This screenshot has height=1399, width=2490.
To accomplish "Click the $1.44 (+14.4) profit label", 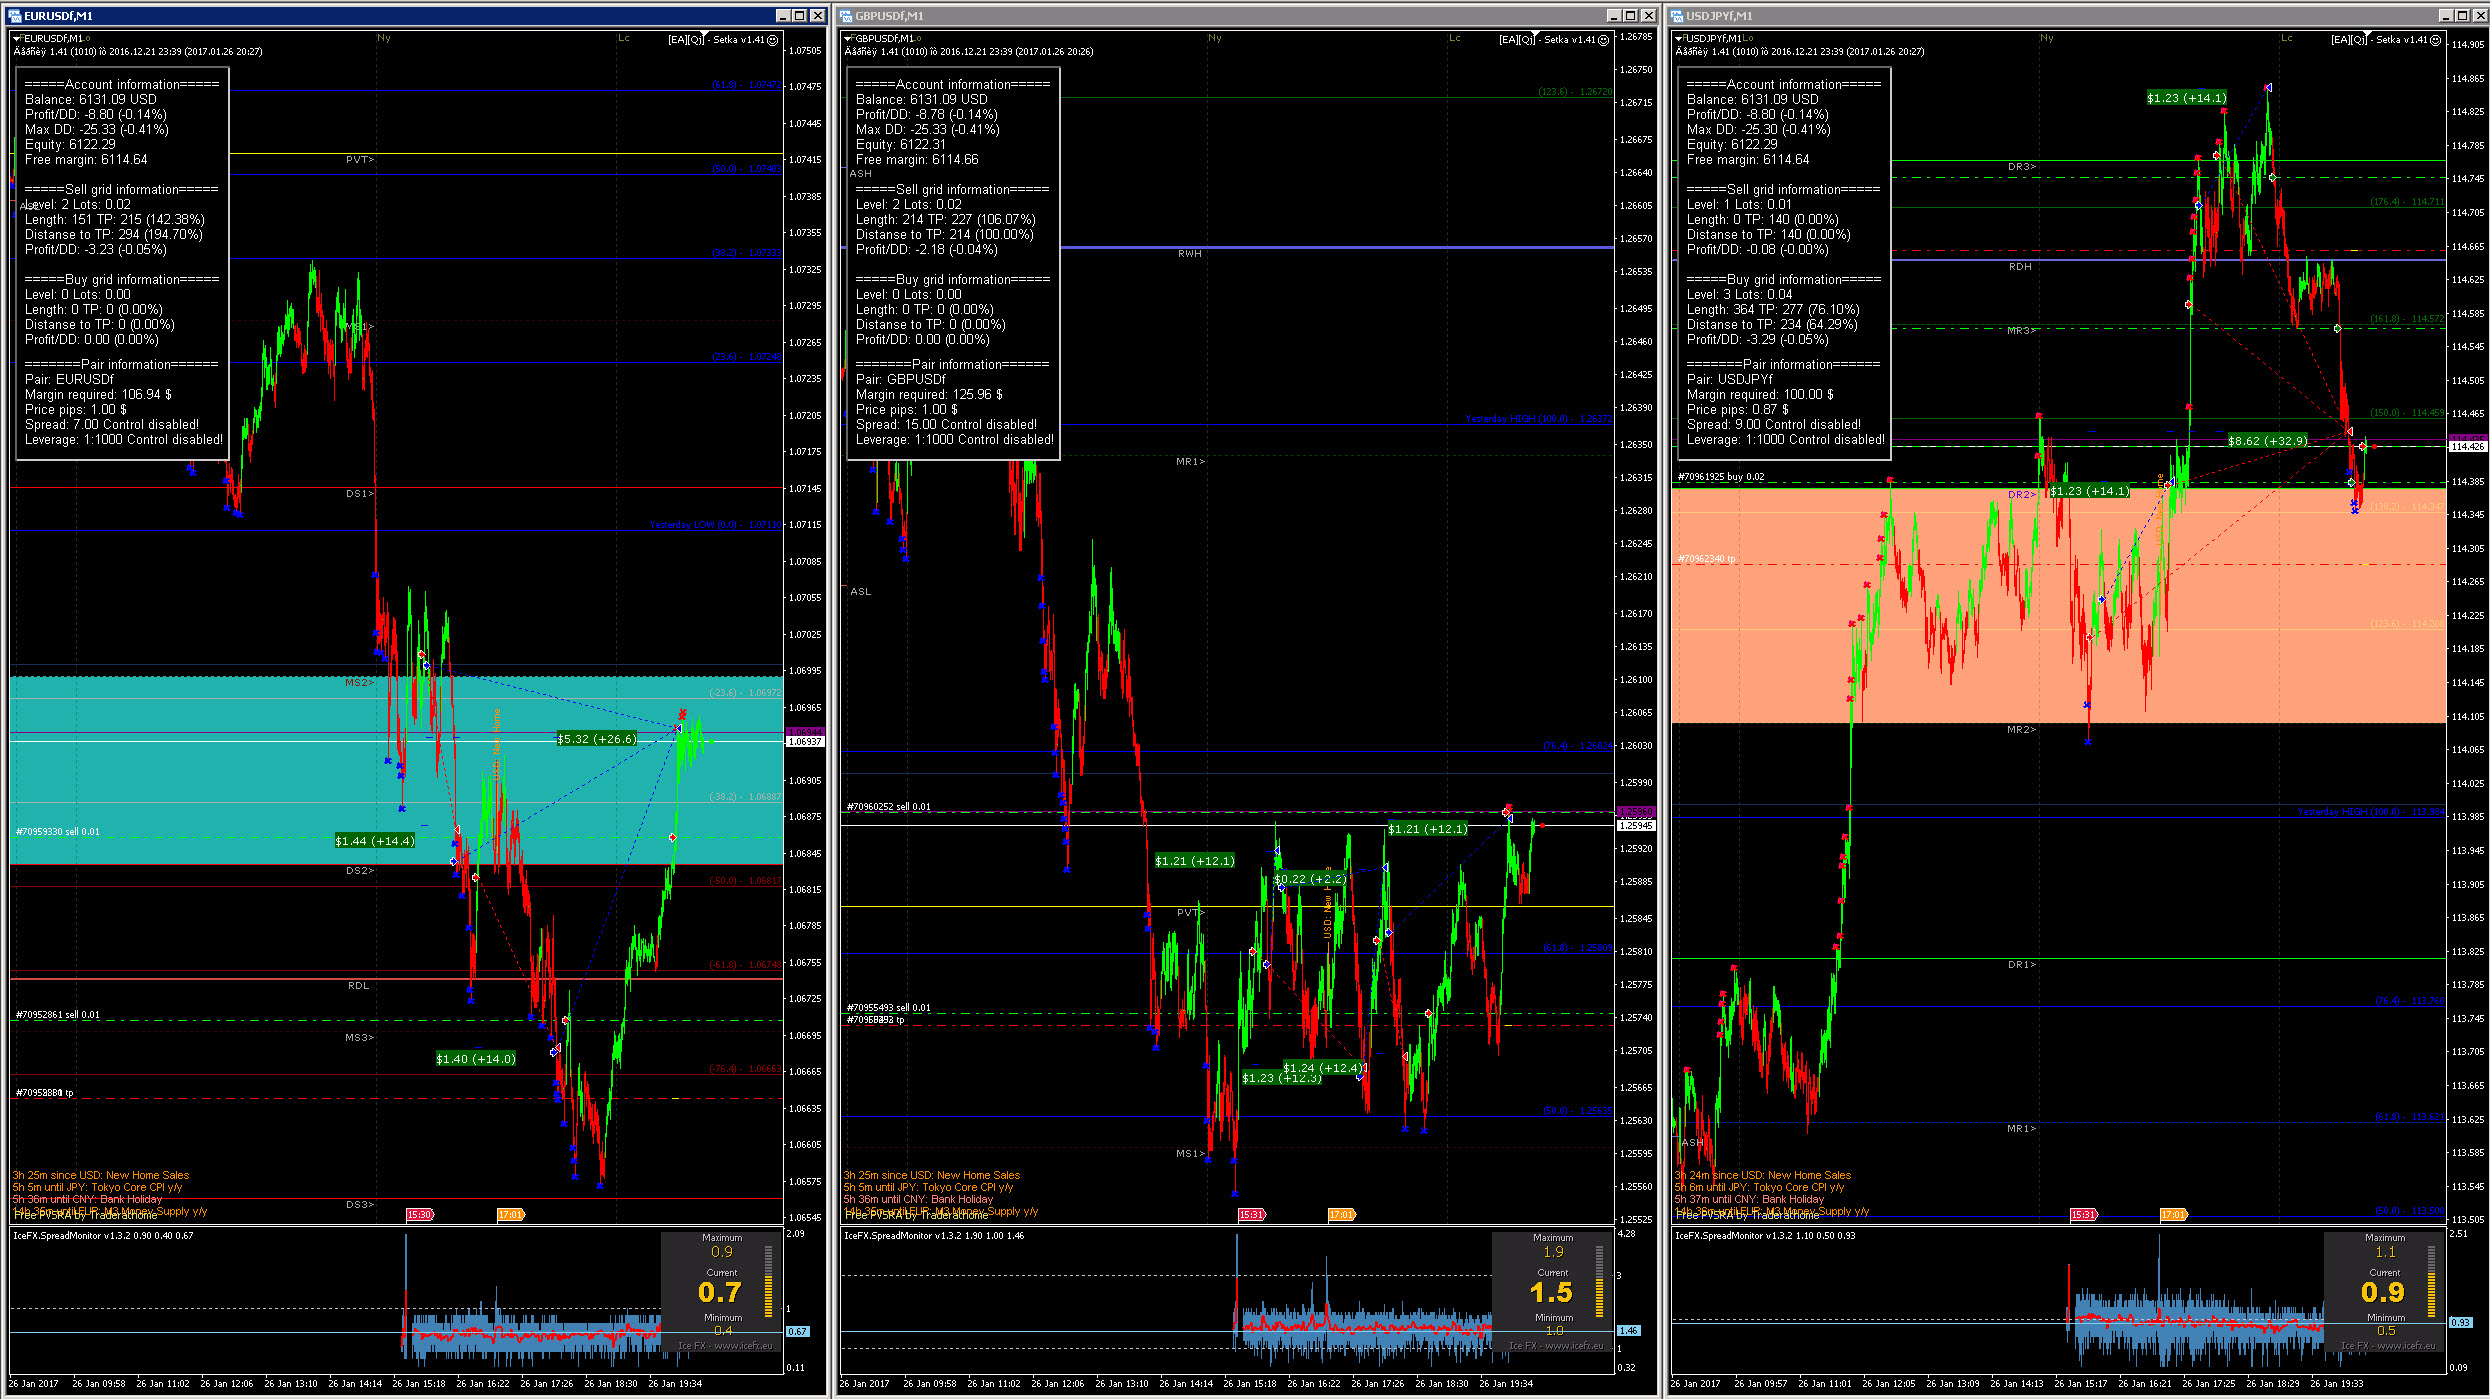I will pyautogui.click(x=375, y=841).
